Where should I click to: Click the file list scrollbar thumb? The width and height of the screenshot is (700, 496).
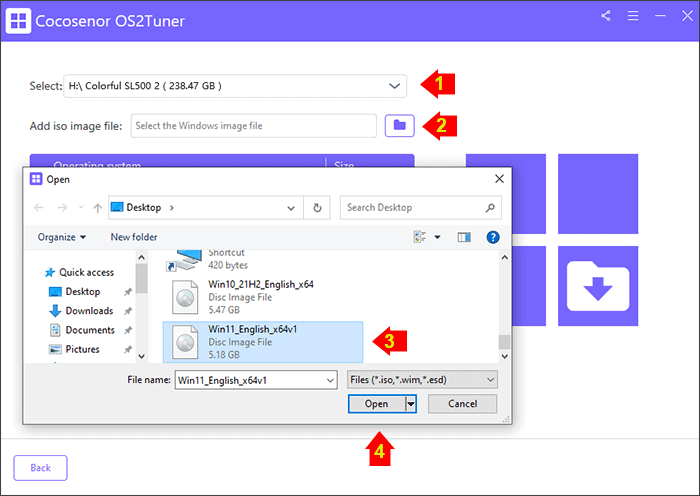[504, 342]
